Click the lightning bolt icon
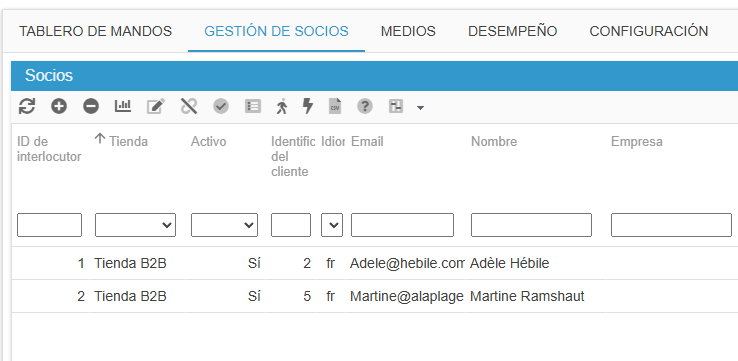The image size is (738, 361). (x=308, y=106)
